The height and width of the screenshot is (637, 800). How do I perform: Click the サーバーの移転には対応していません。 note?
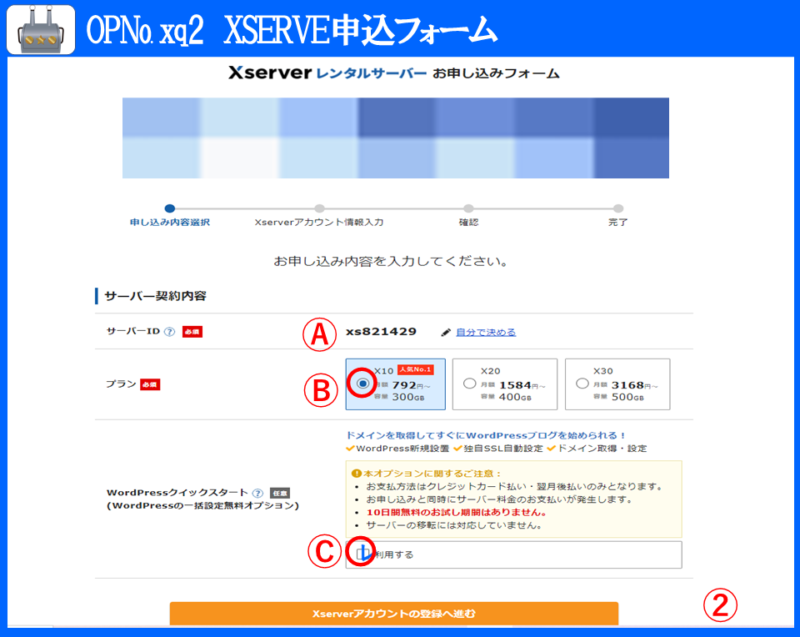coord(454,525)
